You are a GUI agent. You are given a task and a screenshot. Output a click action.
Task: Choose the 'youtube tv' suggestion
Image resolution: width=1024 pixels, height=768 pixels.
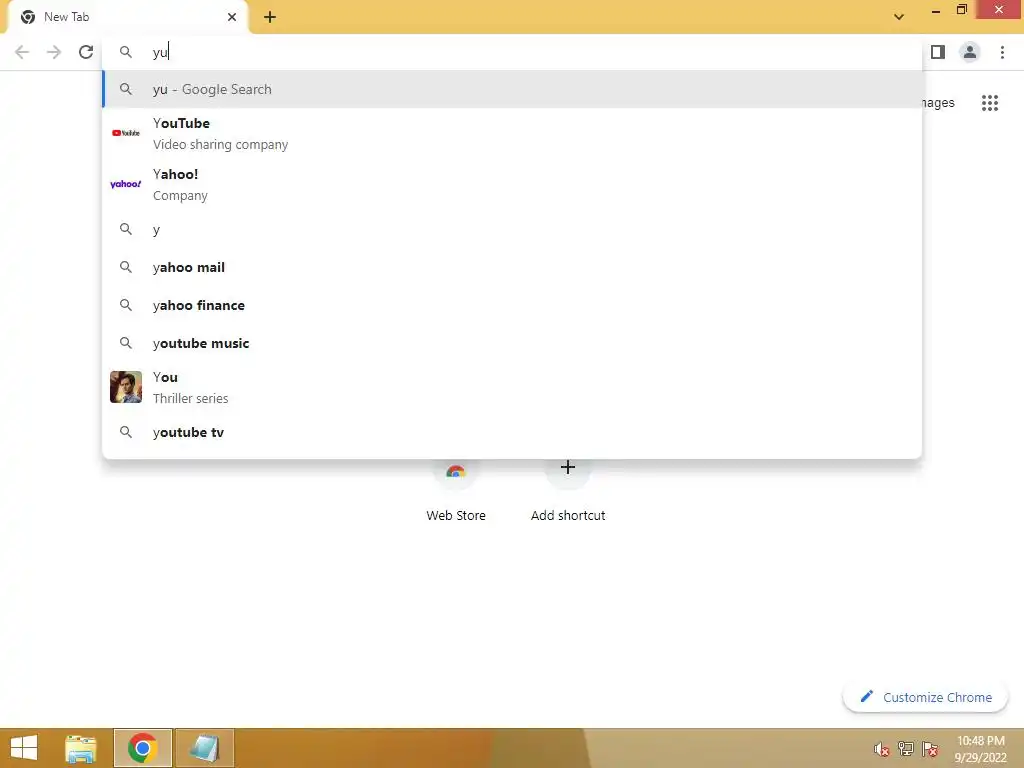[513, 432]
